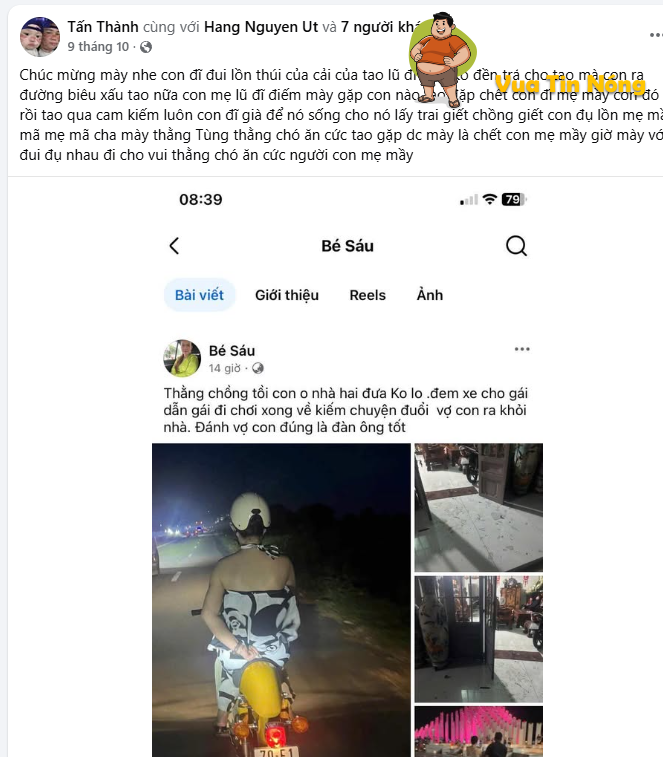Click the Hang Nguyen Ut tagged name
663x757 pixels.
coord(261,27)
